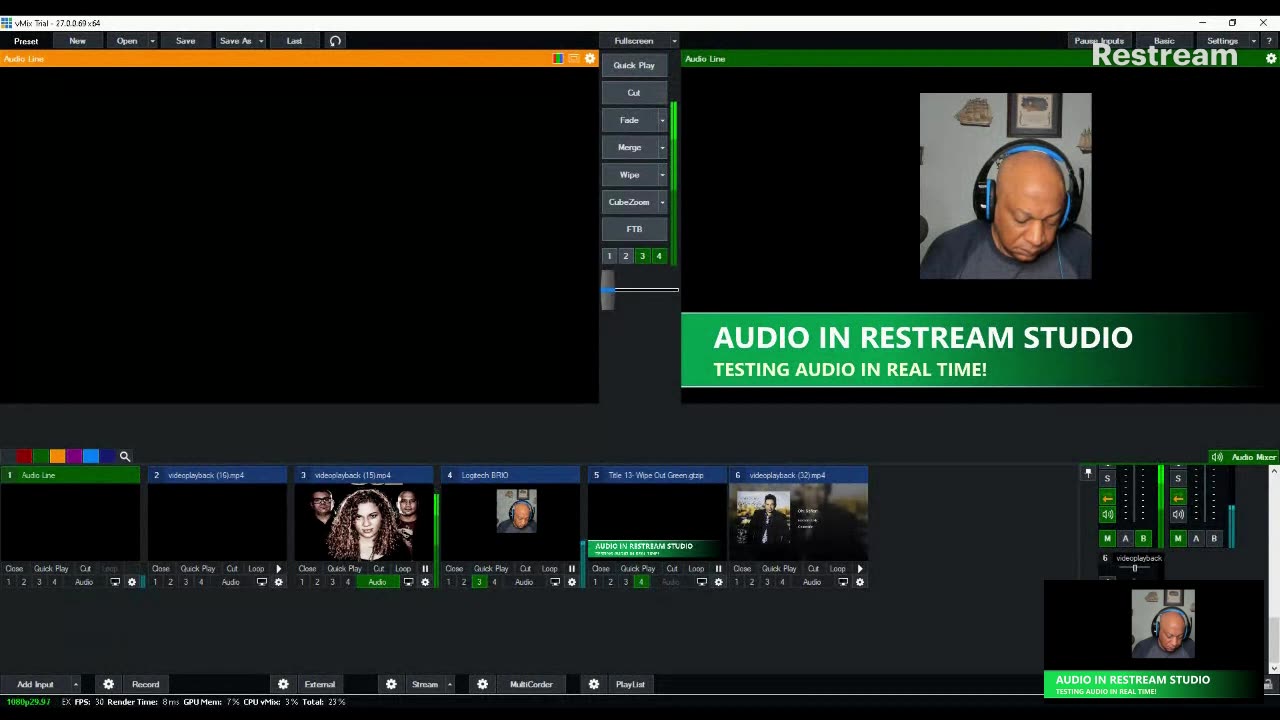Pause the videoplayback (15).mp4 input

pyautogui.click(x=425, y=569)
